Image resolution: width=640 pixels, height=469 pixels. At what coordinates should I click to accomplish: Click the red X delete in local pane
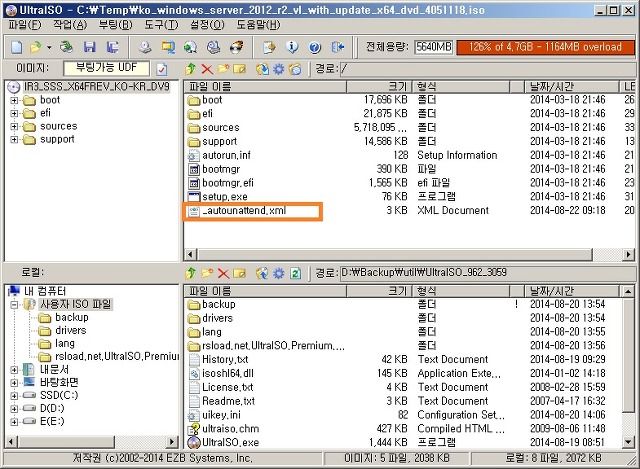223,273
